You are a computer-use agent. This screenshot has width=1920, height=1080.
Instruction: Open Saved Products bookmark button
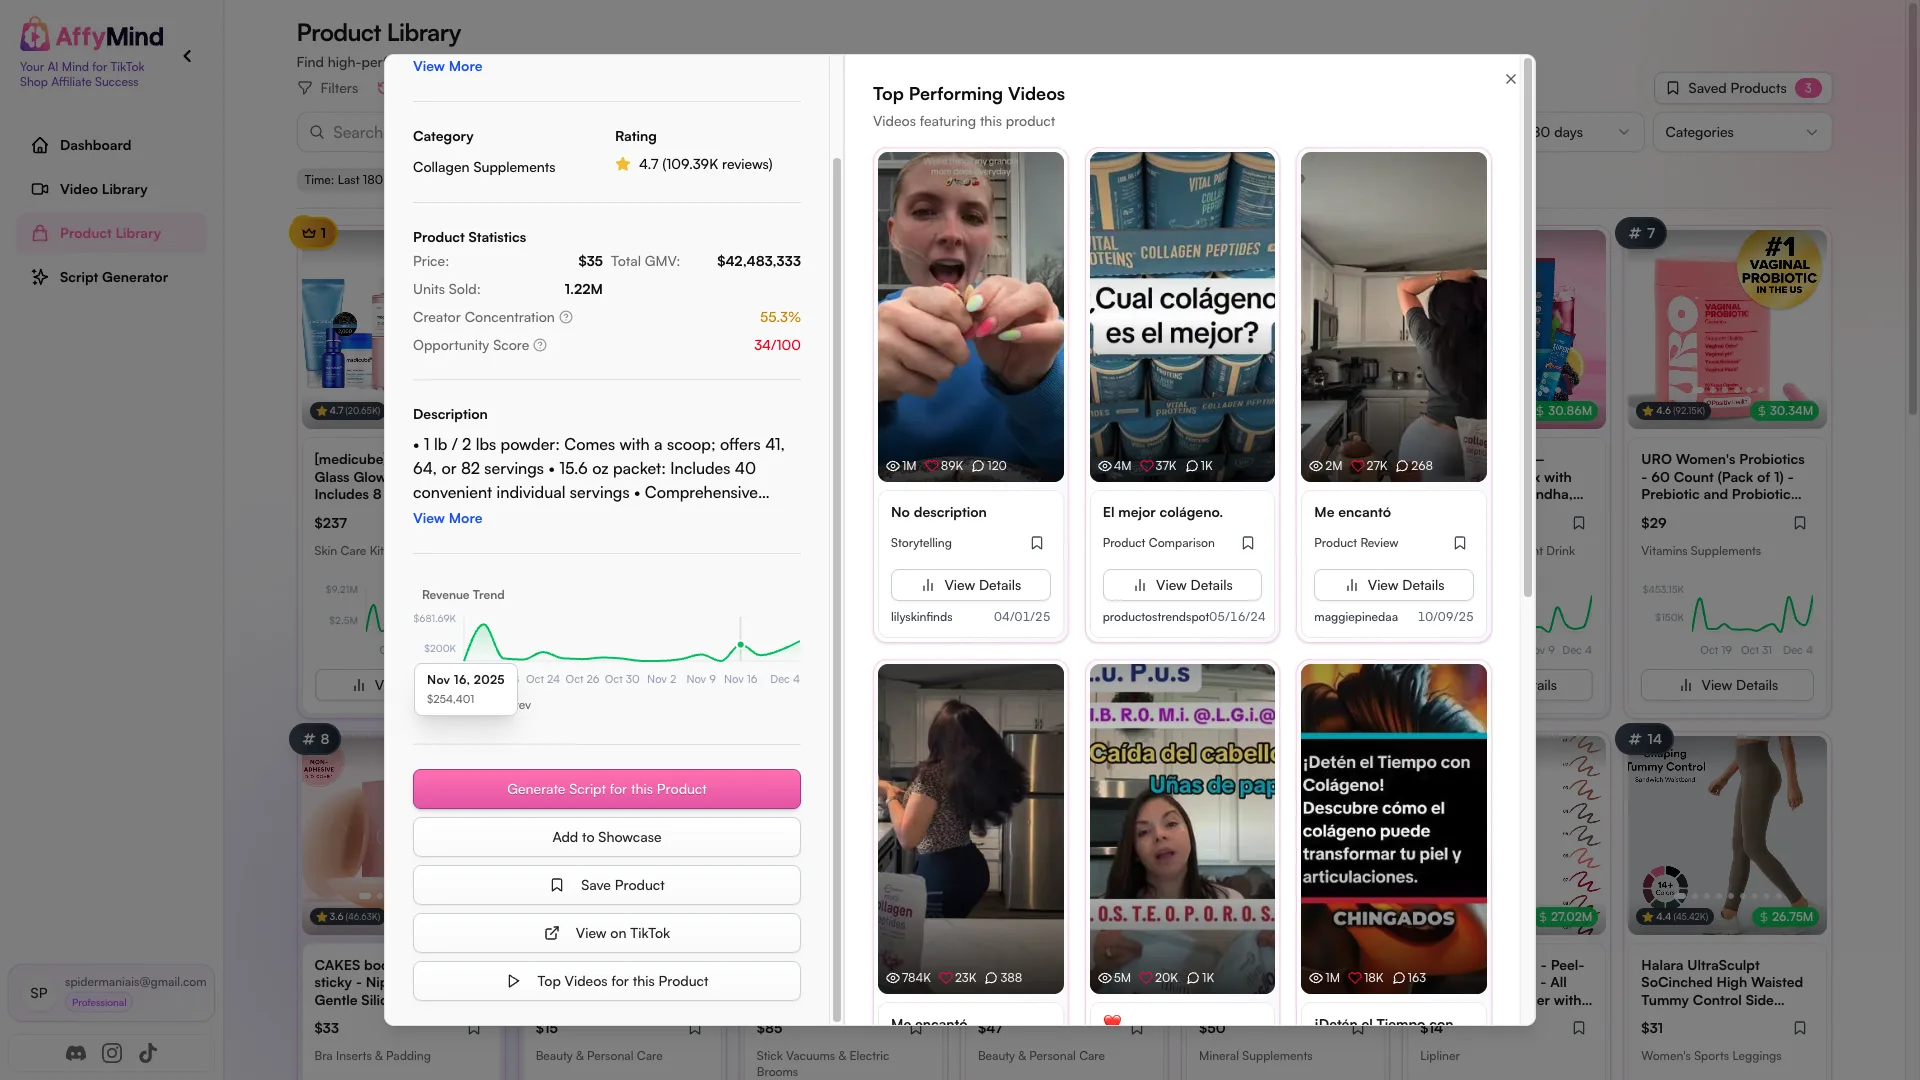click(1743, 88)
